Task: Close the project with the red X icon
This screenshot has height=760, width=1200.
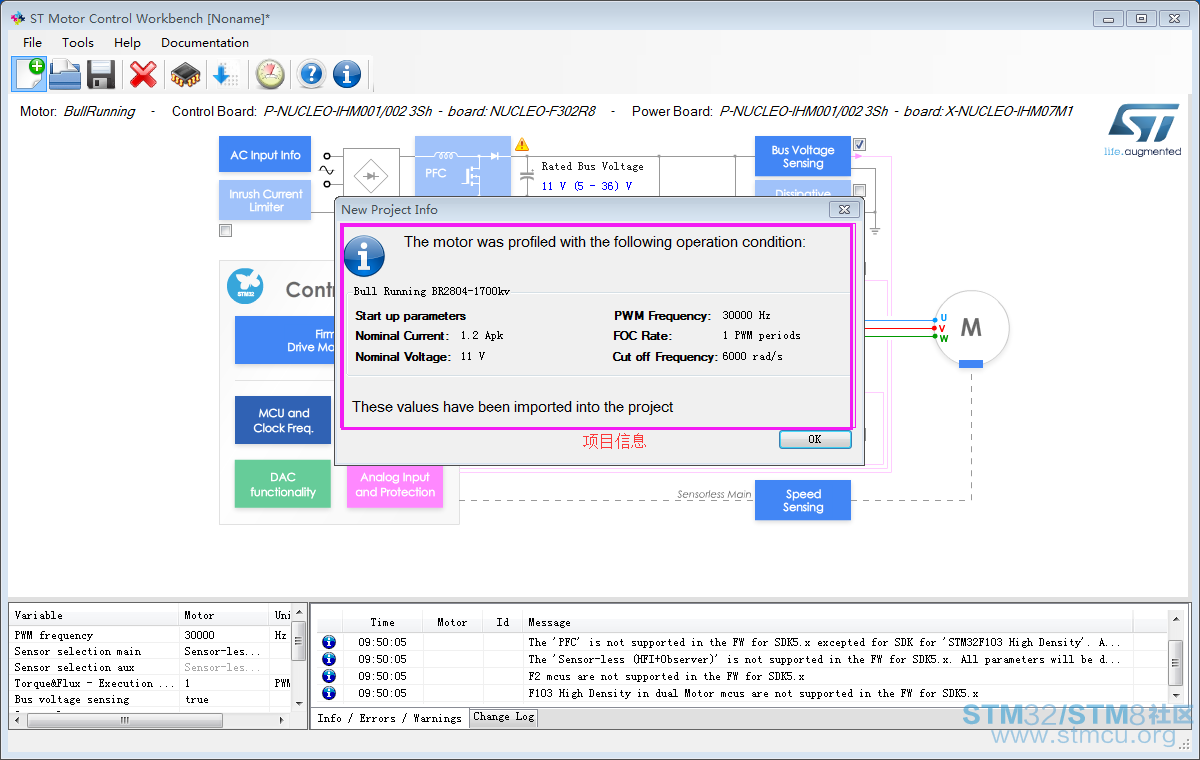Action: [x=144, y=74]
